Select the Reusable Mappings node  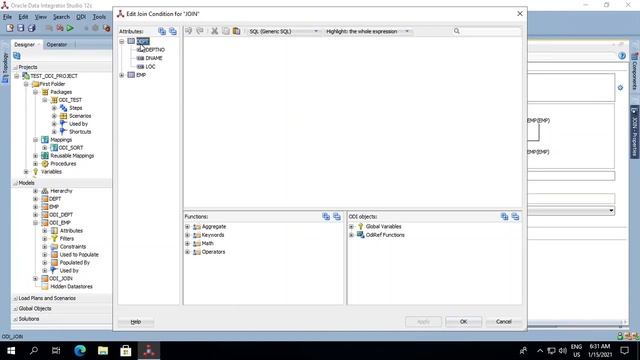click(x=72, y=156)
